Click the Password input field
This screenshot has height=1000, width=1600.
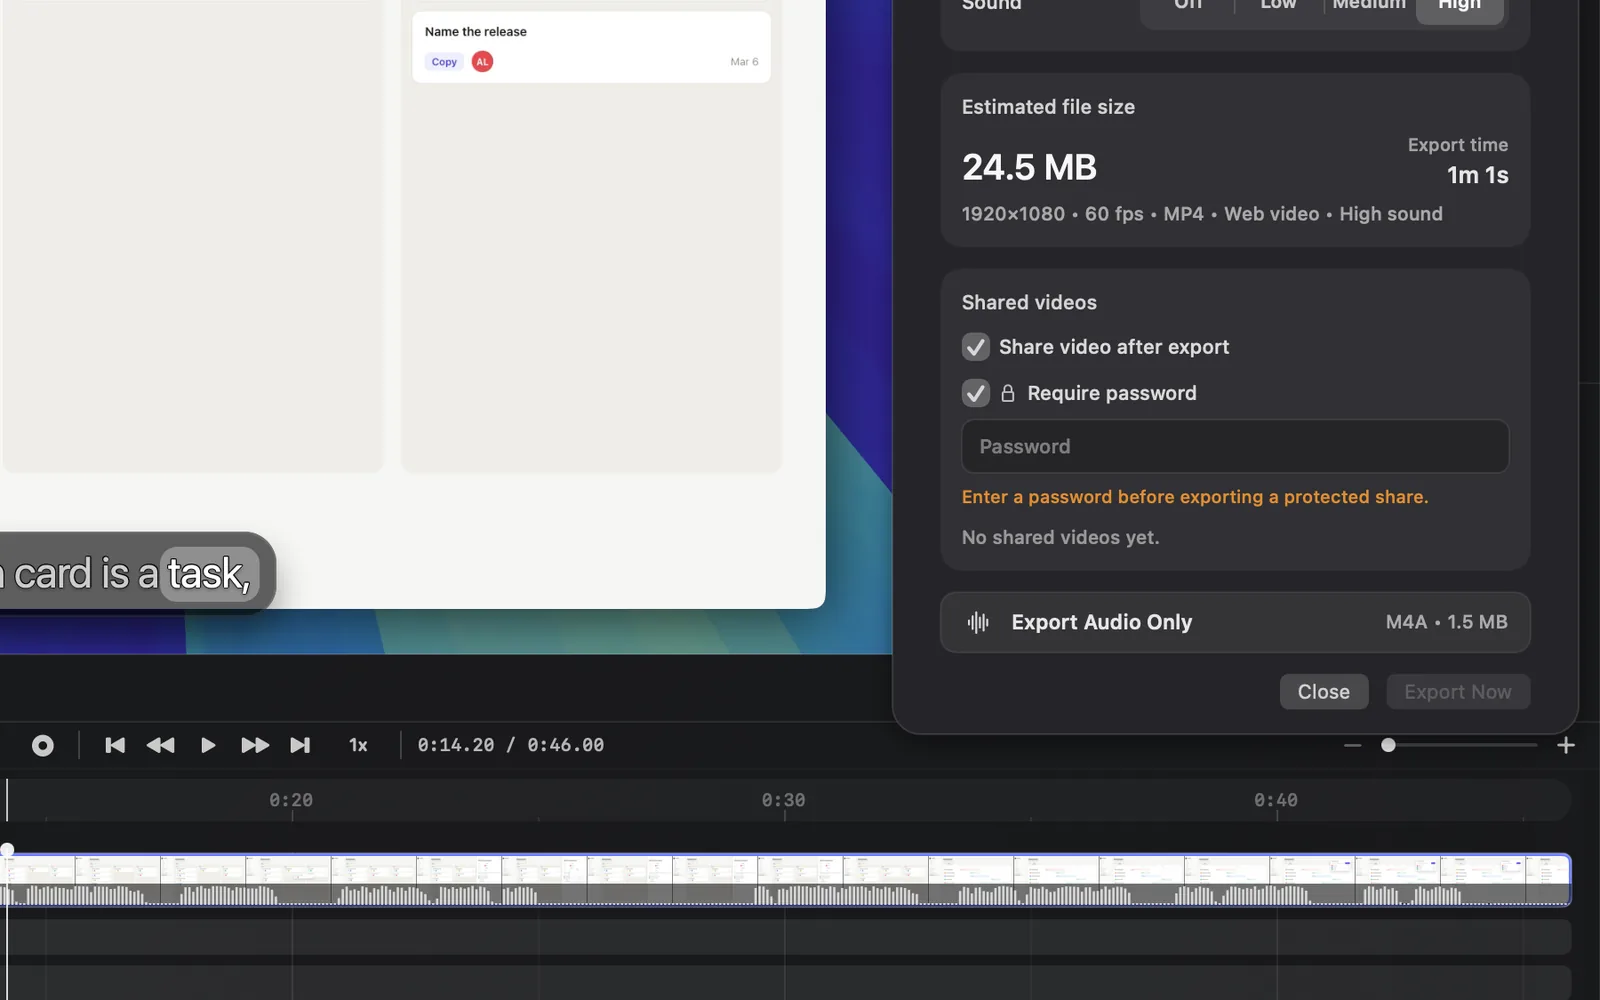[x=1235, y=446]
